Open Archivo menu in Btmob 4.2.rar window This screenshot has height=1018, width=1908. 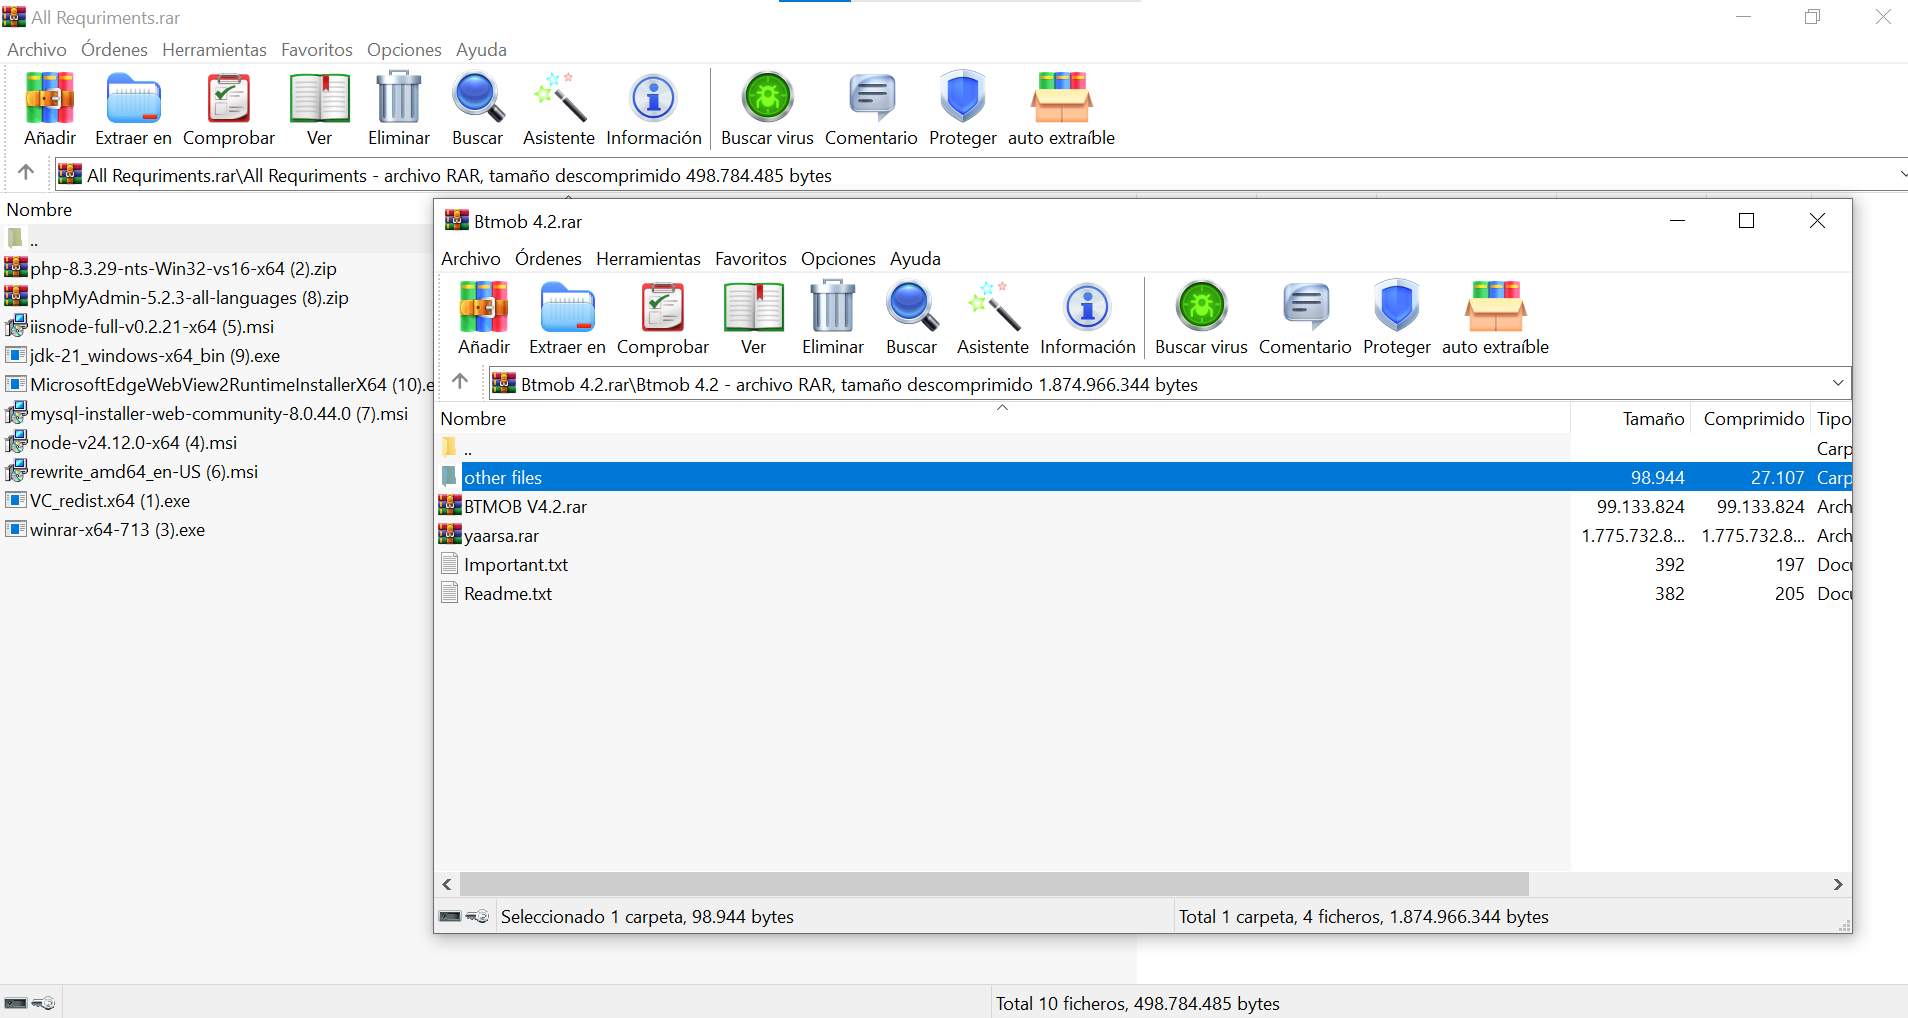(470, 259)
